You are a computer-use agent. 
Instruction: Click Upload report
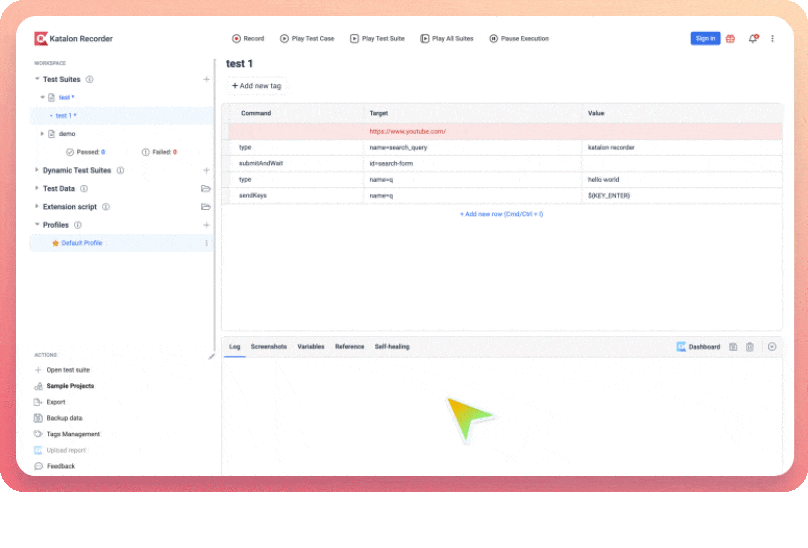pos(60,450)
